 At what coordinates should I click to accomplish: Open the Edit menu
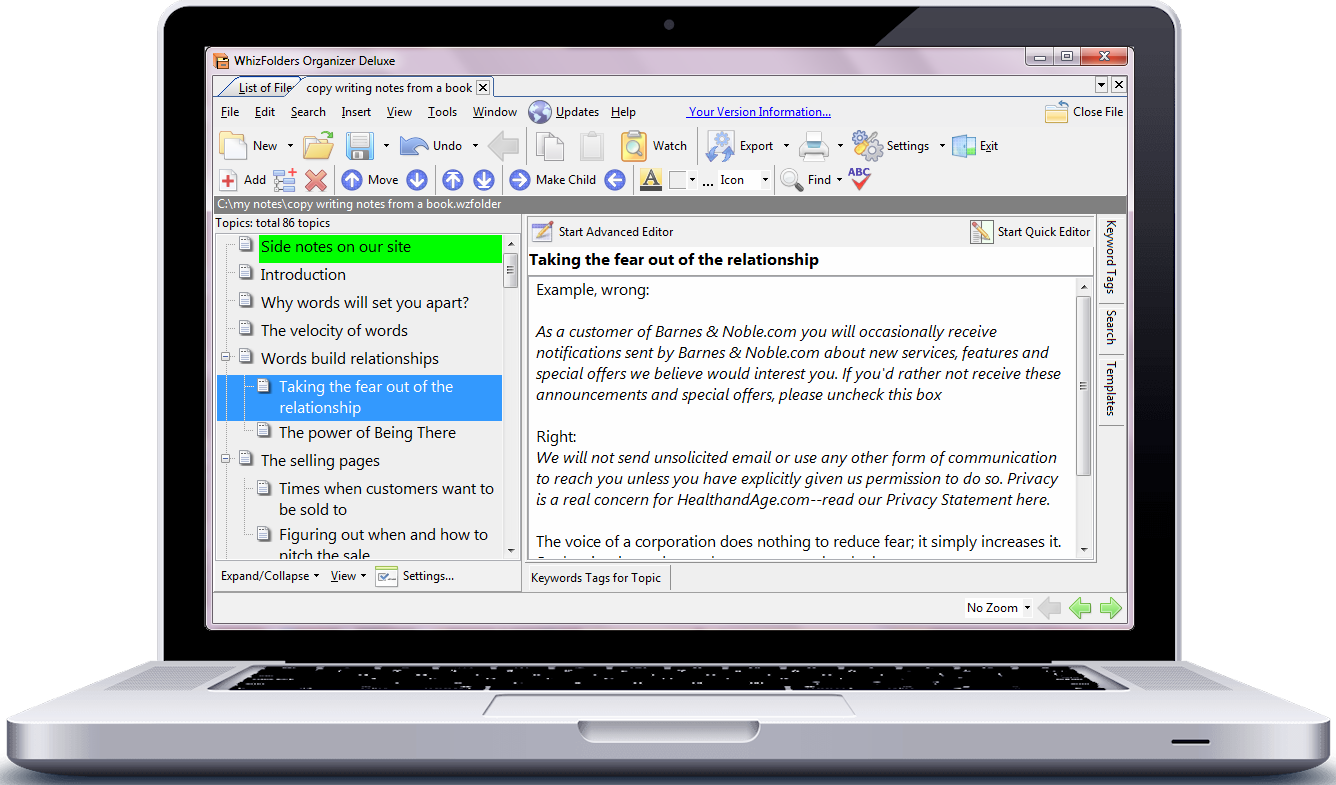pos(265,112)
